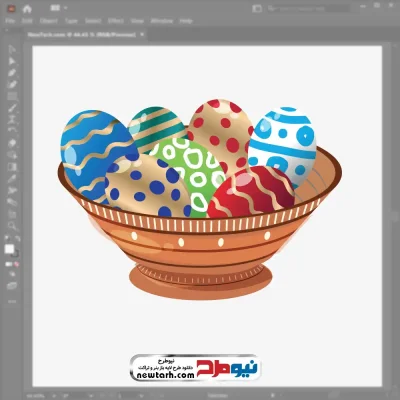400x400 pixels.
Task: Close the NewTarh.com document tab
Action: tap(142, 34)
